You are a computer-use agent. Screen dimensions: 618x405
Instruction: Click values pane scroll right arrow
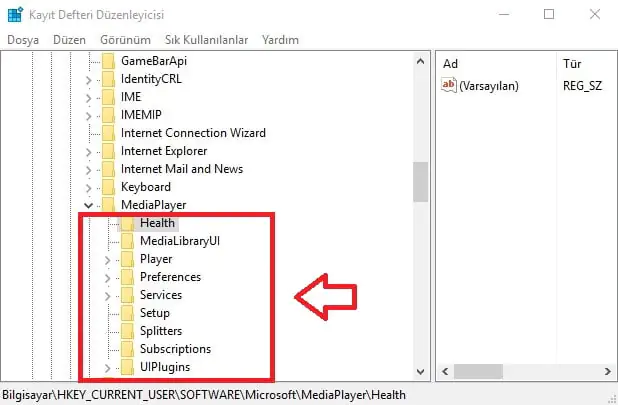point(607,372)
